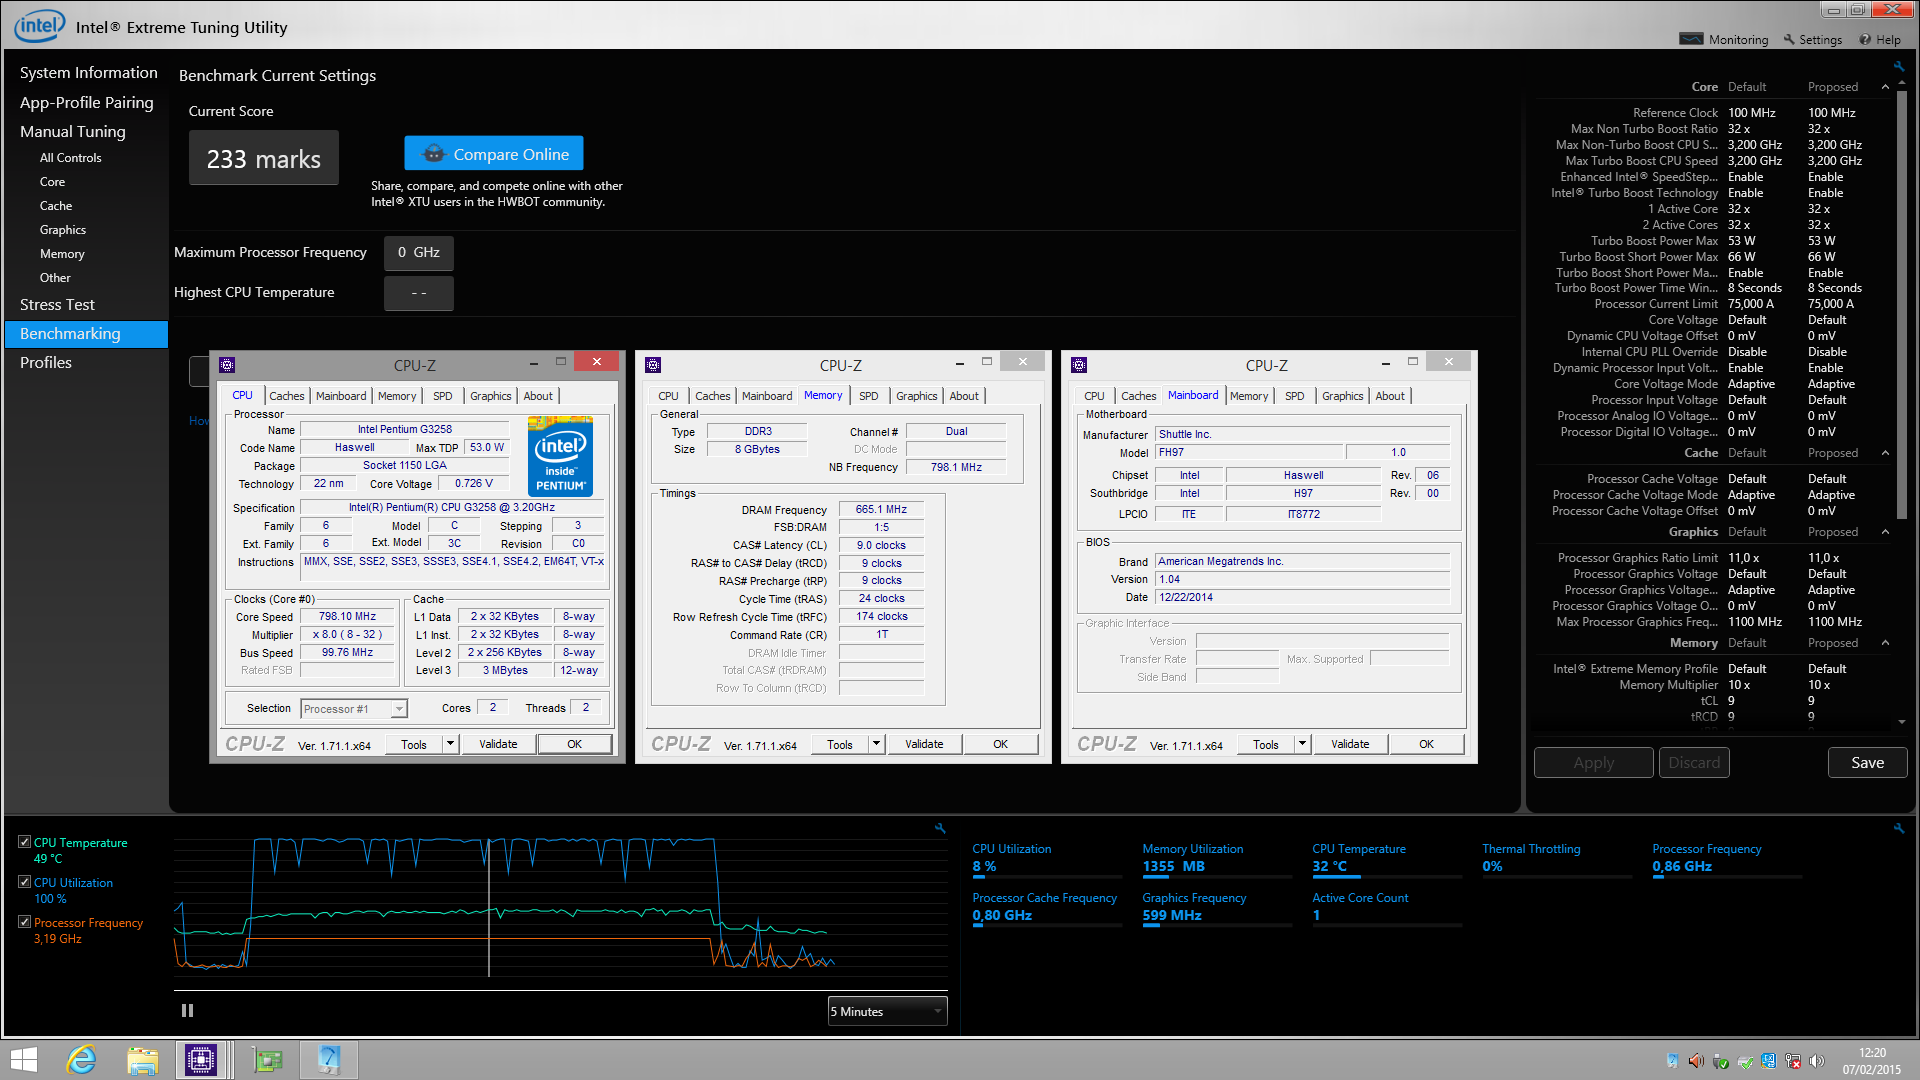Open the white volume speaker tray icon
1920x1080 pixels.
1817,1060
